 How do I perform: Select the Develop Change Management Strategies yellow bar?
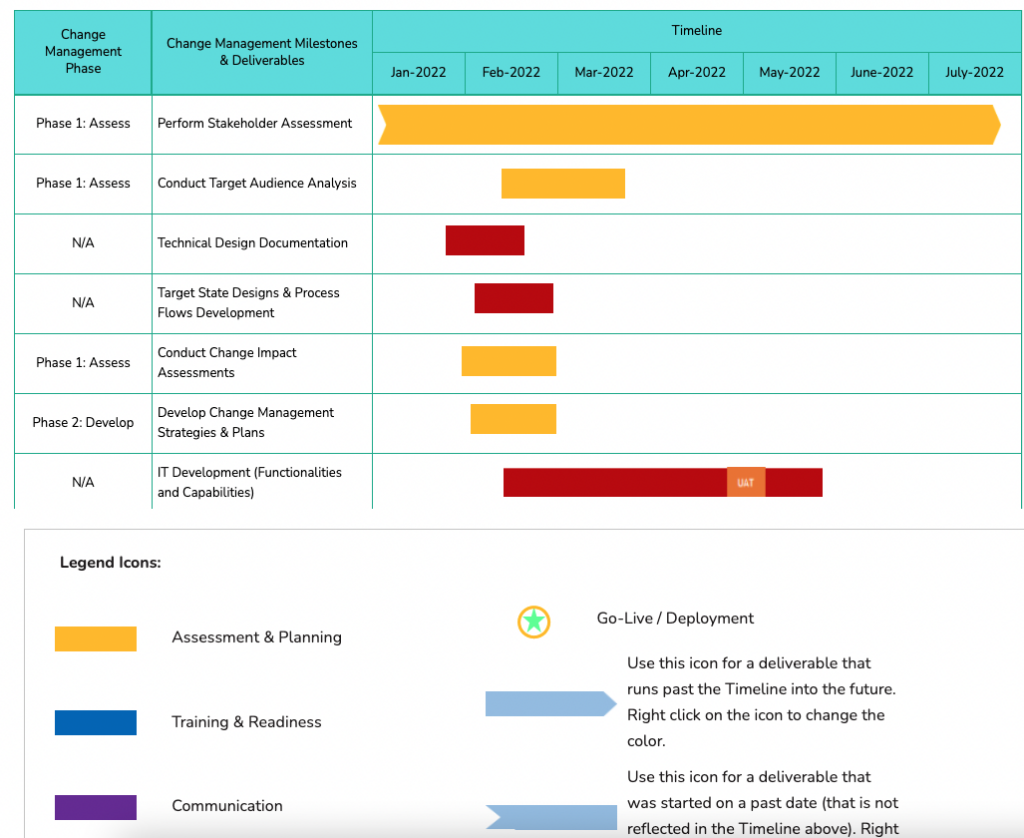pos(513,419)
